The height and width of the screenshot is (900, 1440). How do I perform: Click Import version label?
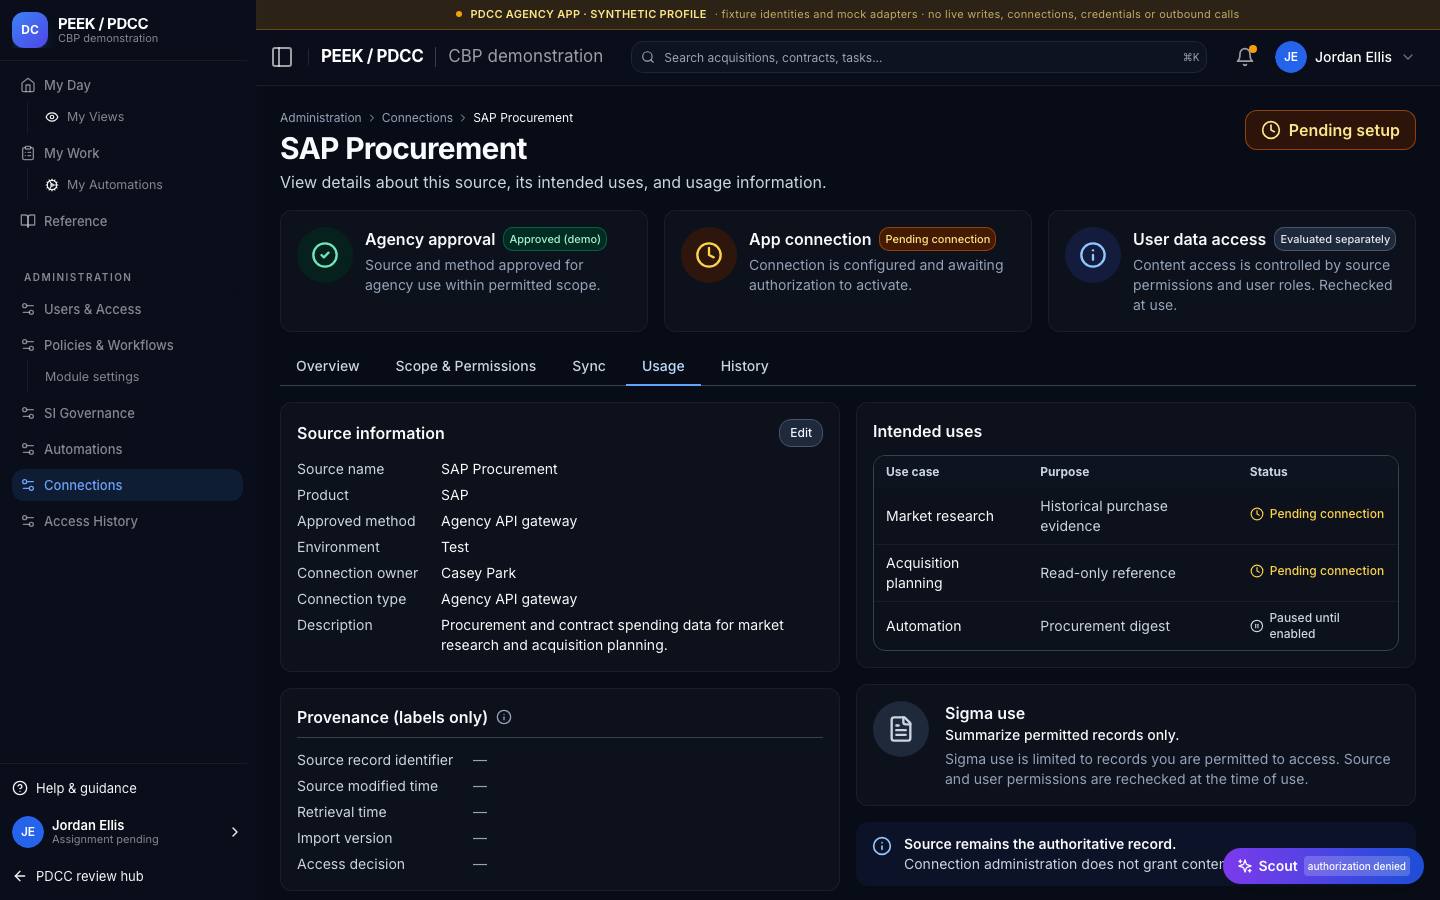coord(345,838)
